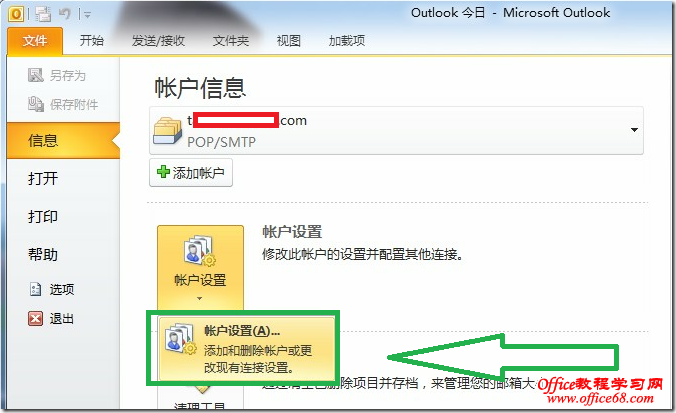The width and height of the screenshot is (676, 413).
Task: Click the green plus Add Account button
Action: pos(191,172)
